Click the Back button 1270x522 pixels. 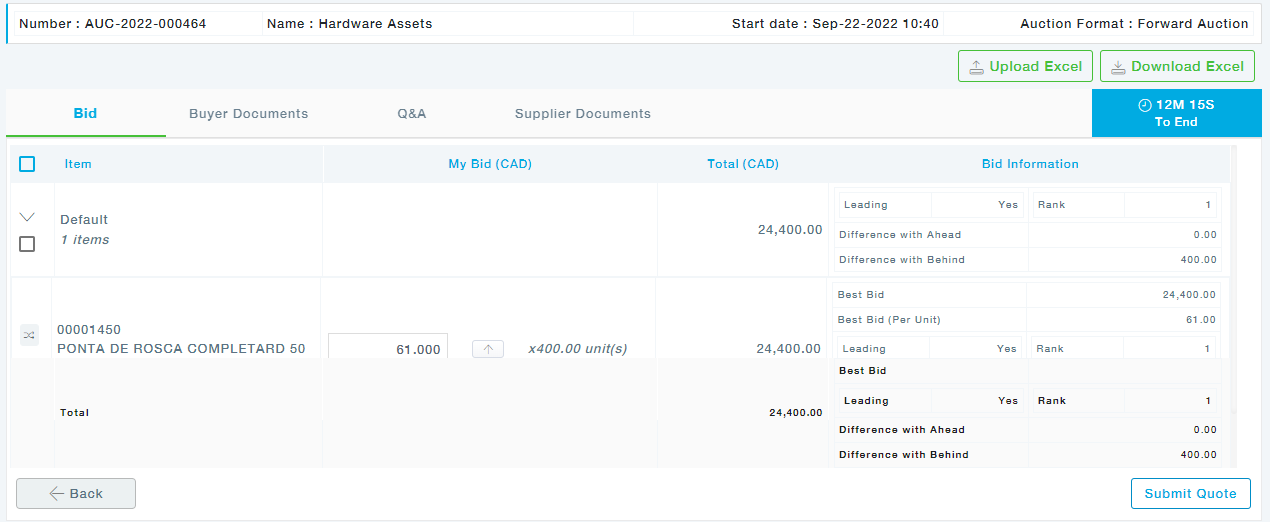click(76, 493)
